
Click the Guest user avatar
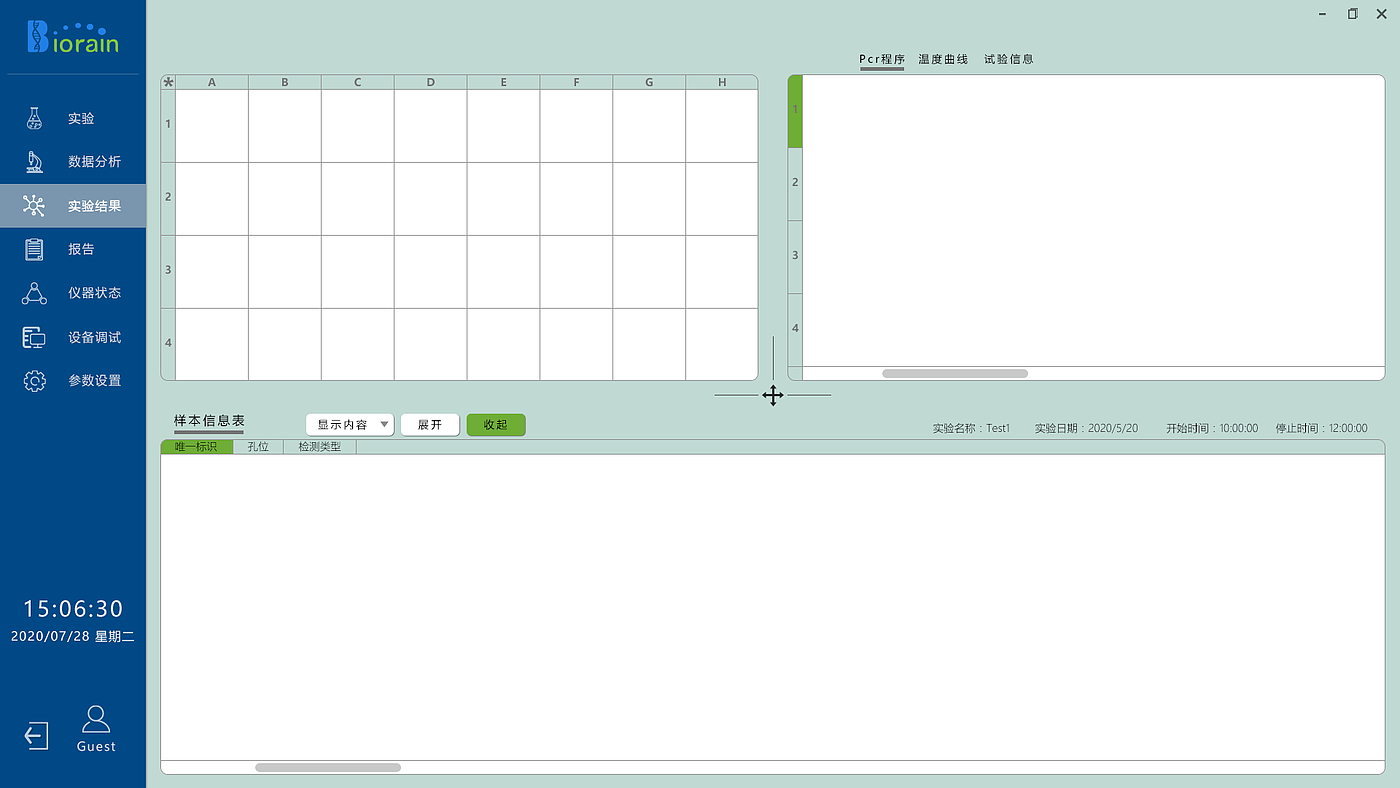(96, 720)
